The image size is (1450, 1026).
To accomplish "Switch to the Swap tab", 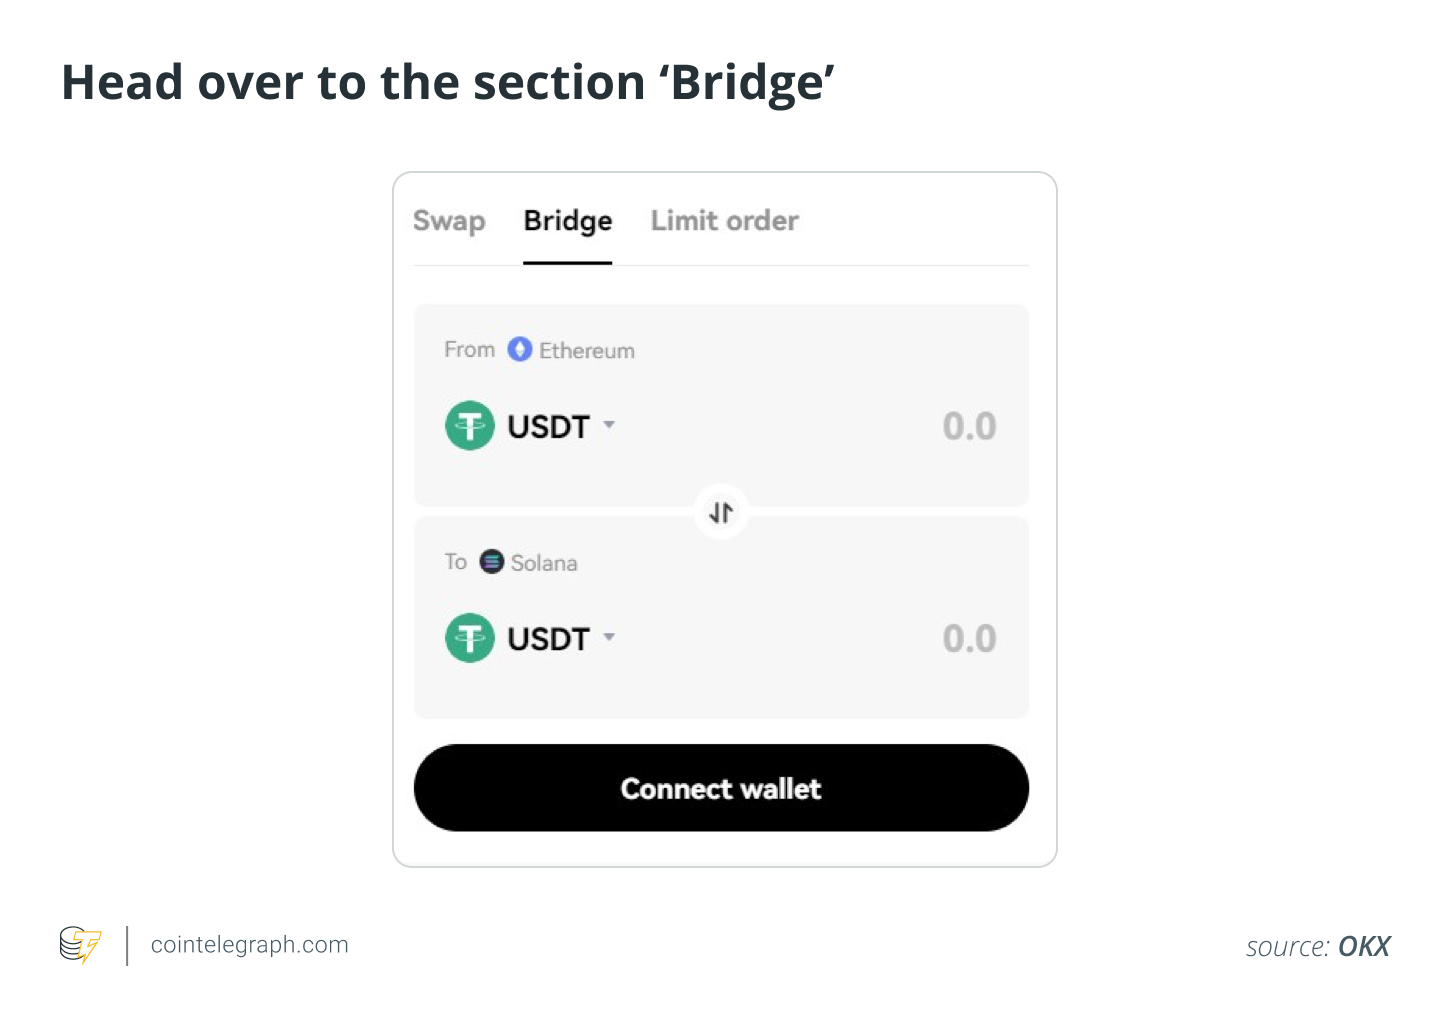I will point(448,220).
